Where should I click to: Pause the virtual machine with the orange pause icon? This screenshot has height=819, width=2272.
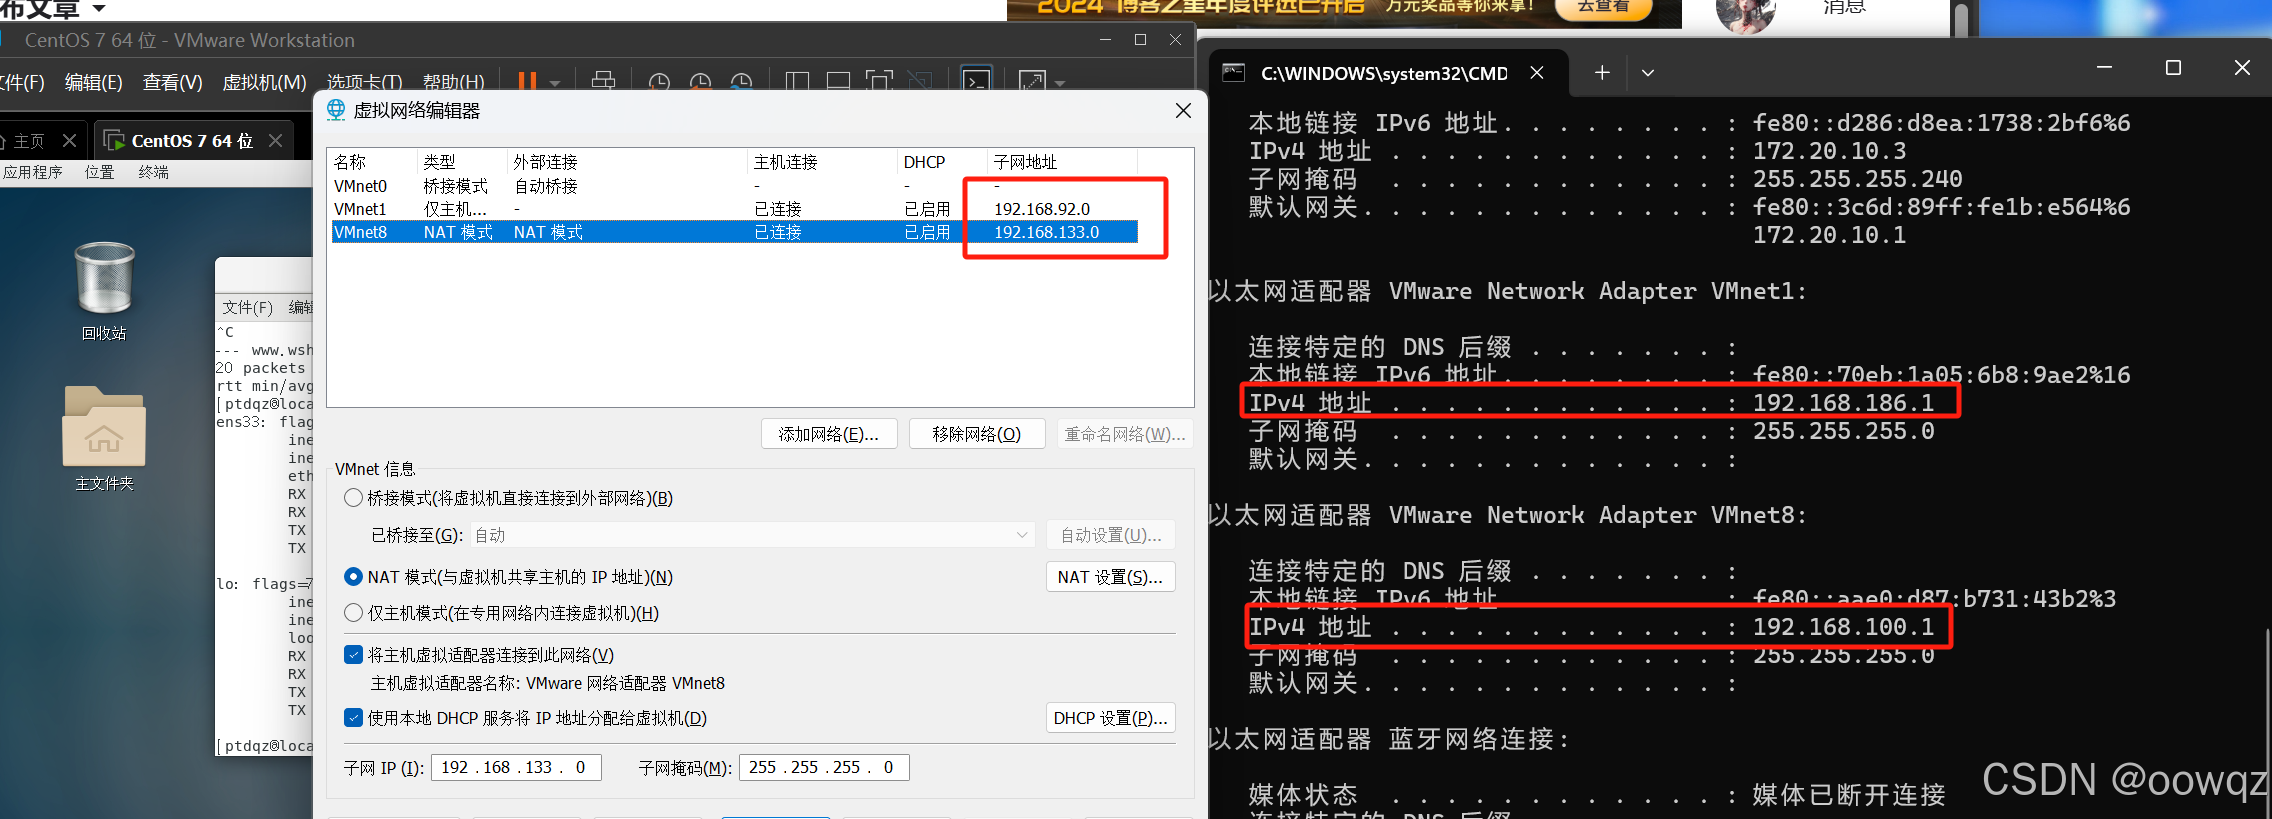tap(527, 81)
